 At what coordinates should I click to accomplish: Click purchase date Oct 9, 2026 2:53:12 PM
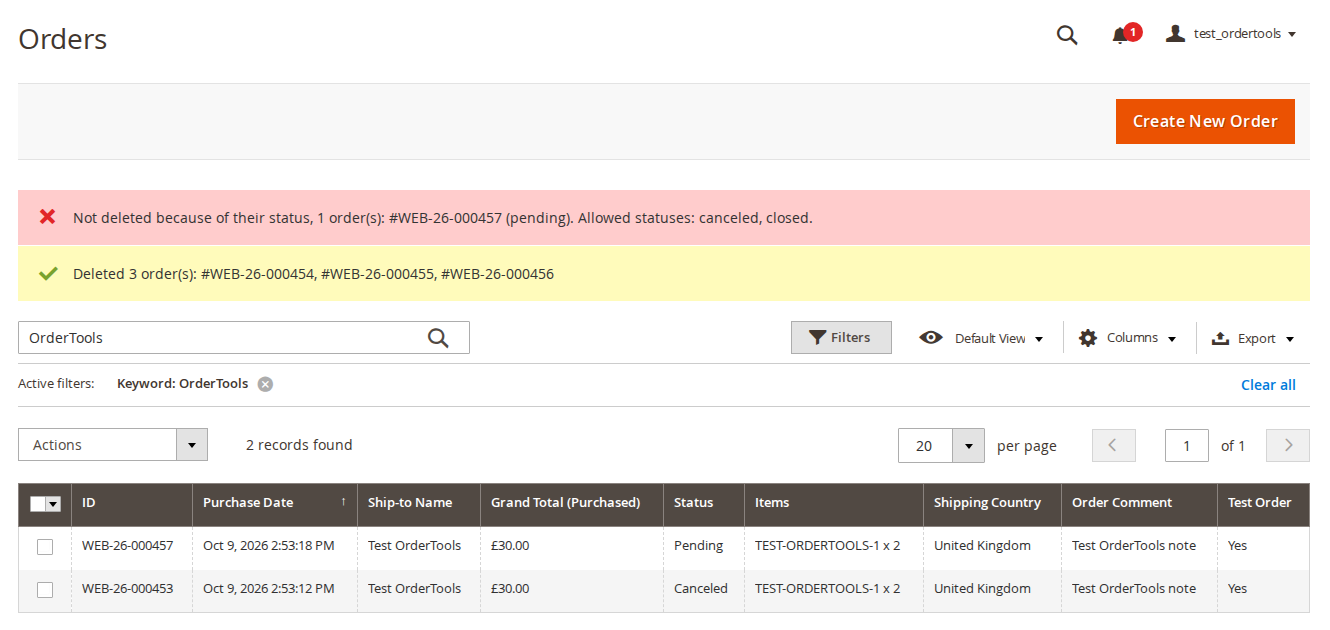pos(269,589)
